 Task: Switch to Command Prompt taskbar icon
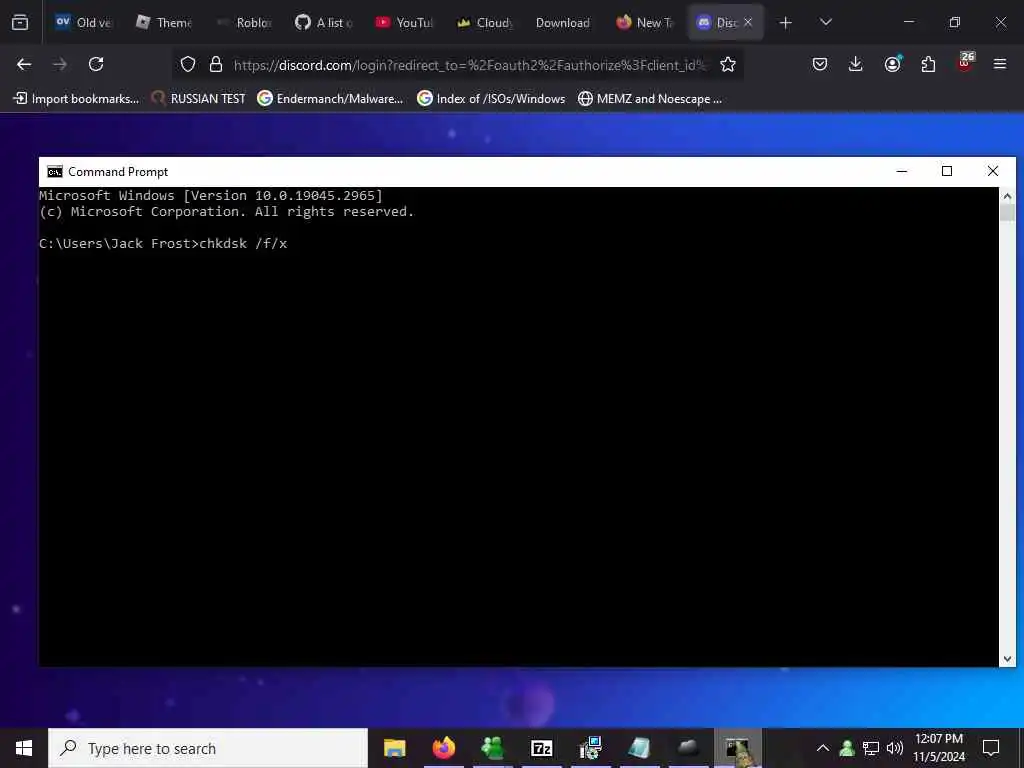(x=737, y=748)
